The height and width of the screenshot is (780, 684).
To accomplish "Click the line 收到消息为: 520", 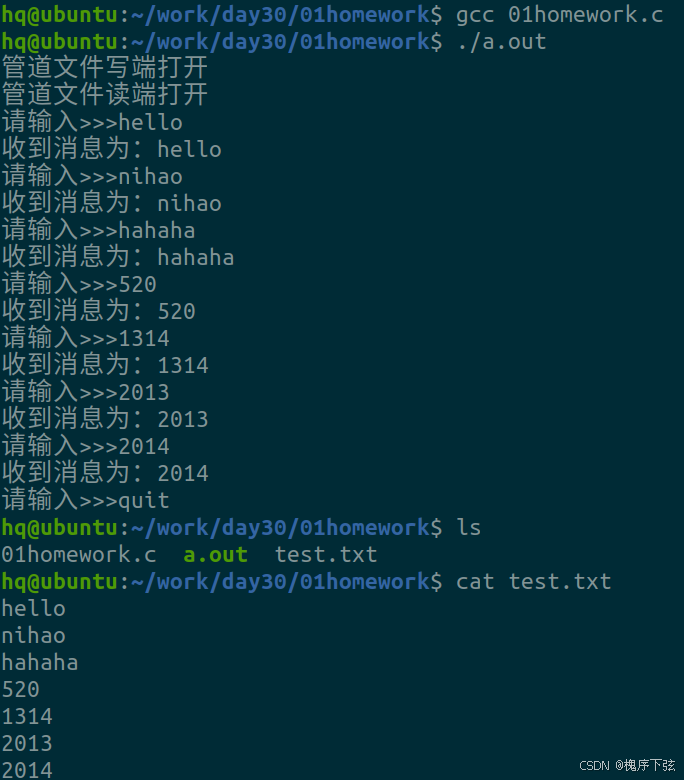I will pyautogui.click(x=98, y=312).
